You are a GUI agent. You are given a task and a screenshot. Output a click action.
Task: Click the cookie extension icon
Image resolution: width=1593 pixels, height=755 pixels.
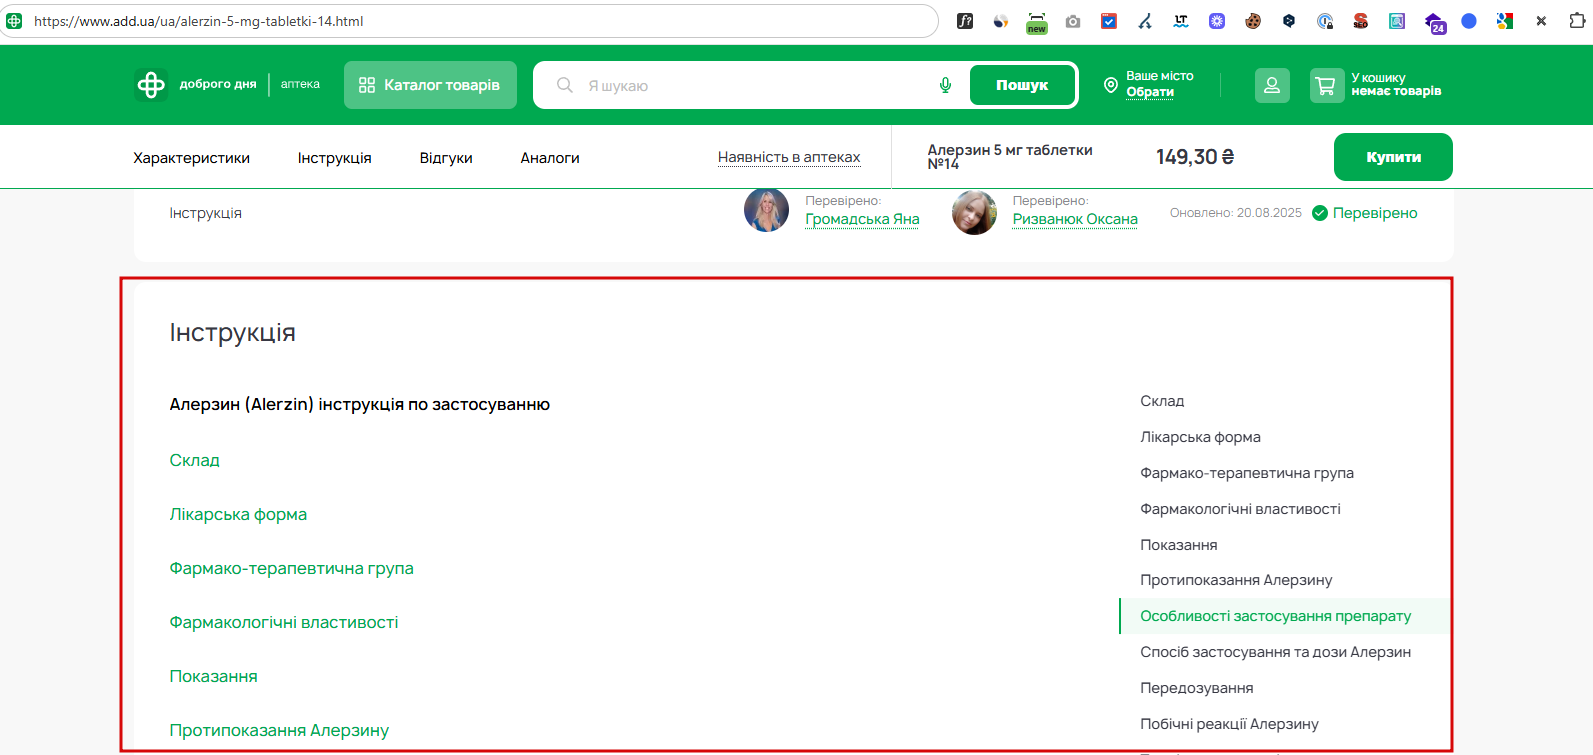[x=1253, y=21]
